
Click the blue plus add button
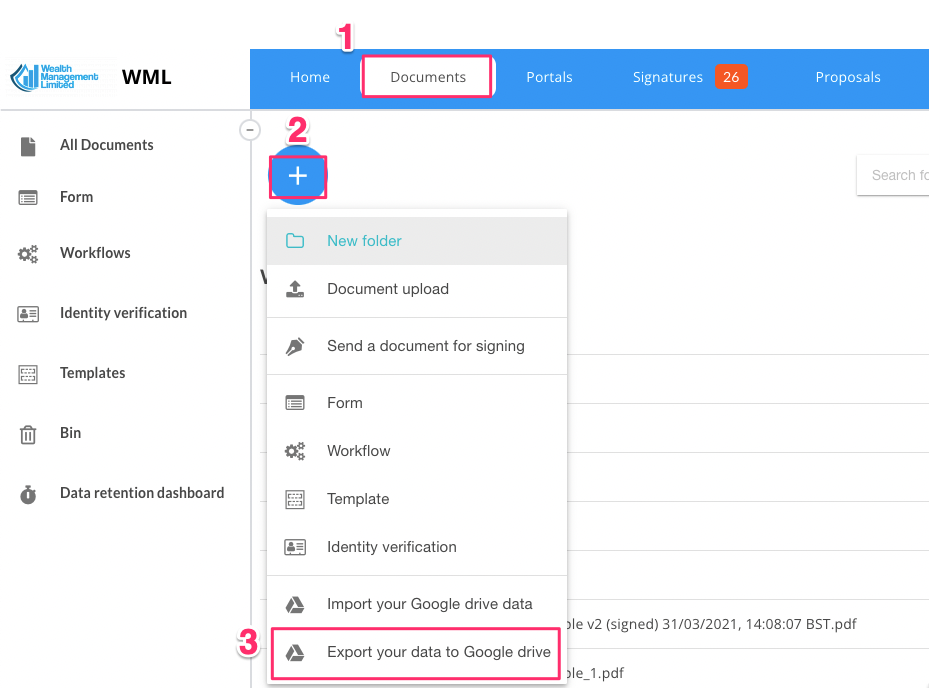pos(297,176)
